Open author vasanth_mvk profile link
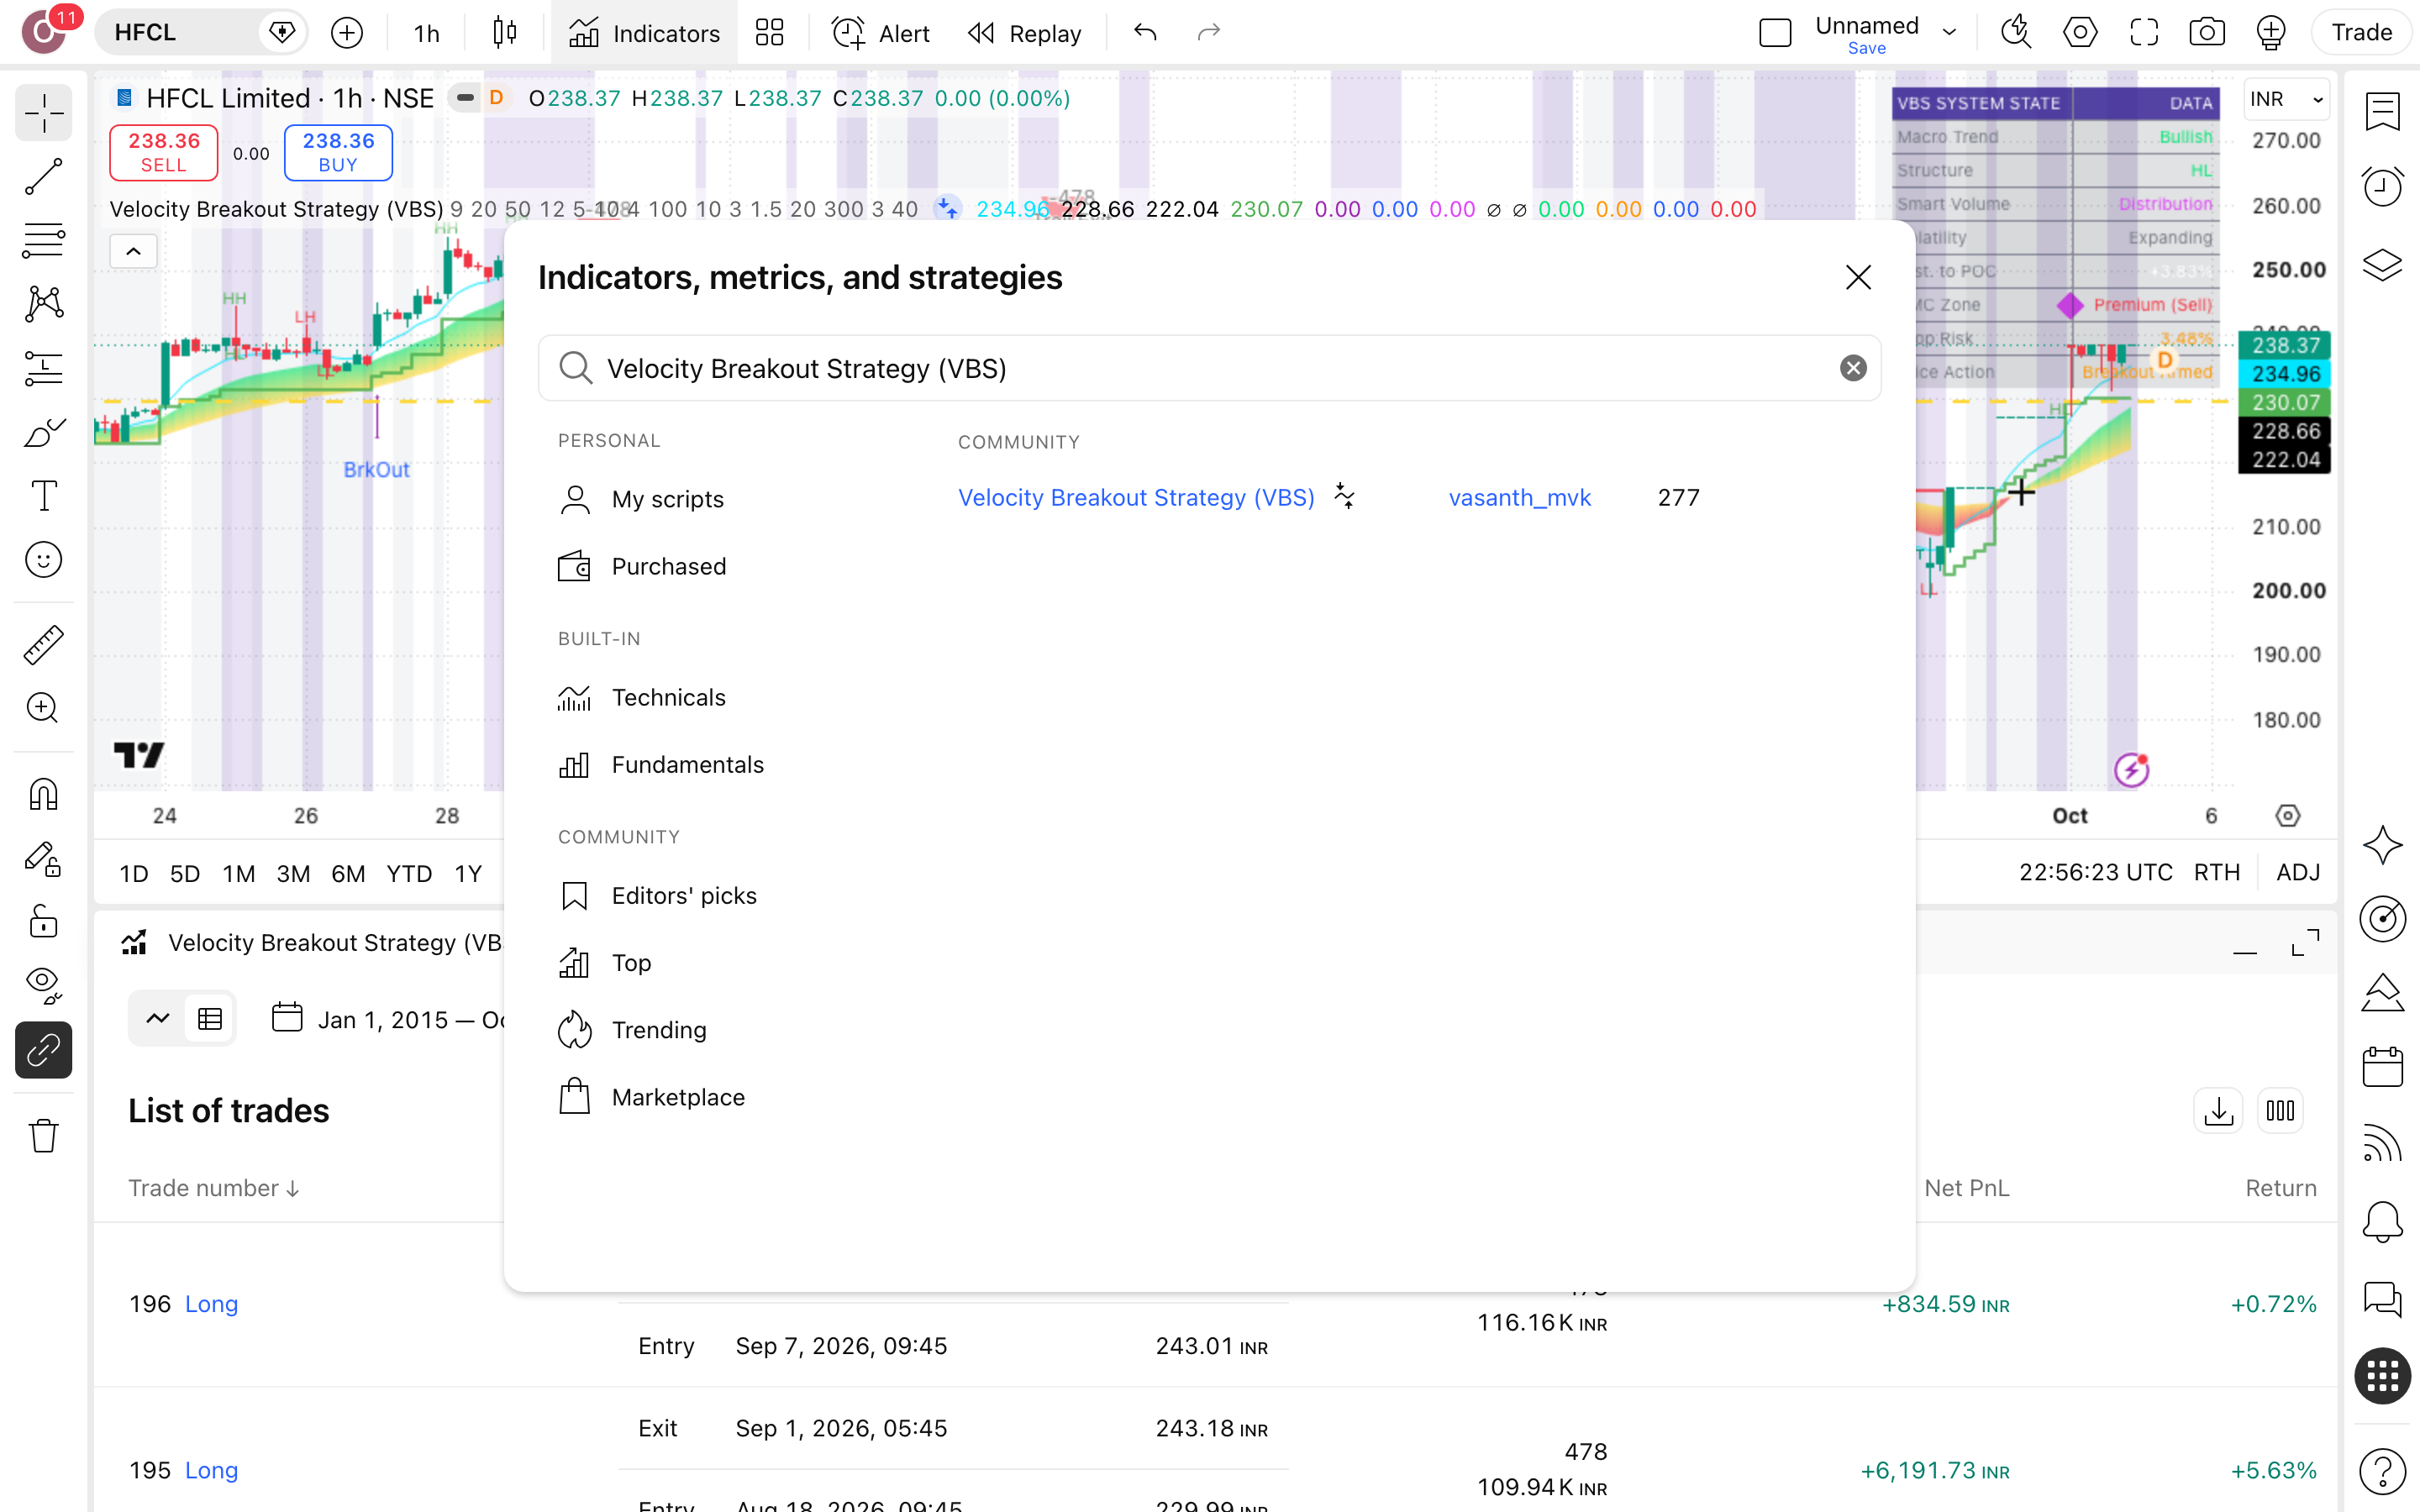Image resolution: width=2420 pixels, height=1512 pixels. (1519, 497)
